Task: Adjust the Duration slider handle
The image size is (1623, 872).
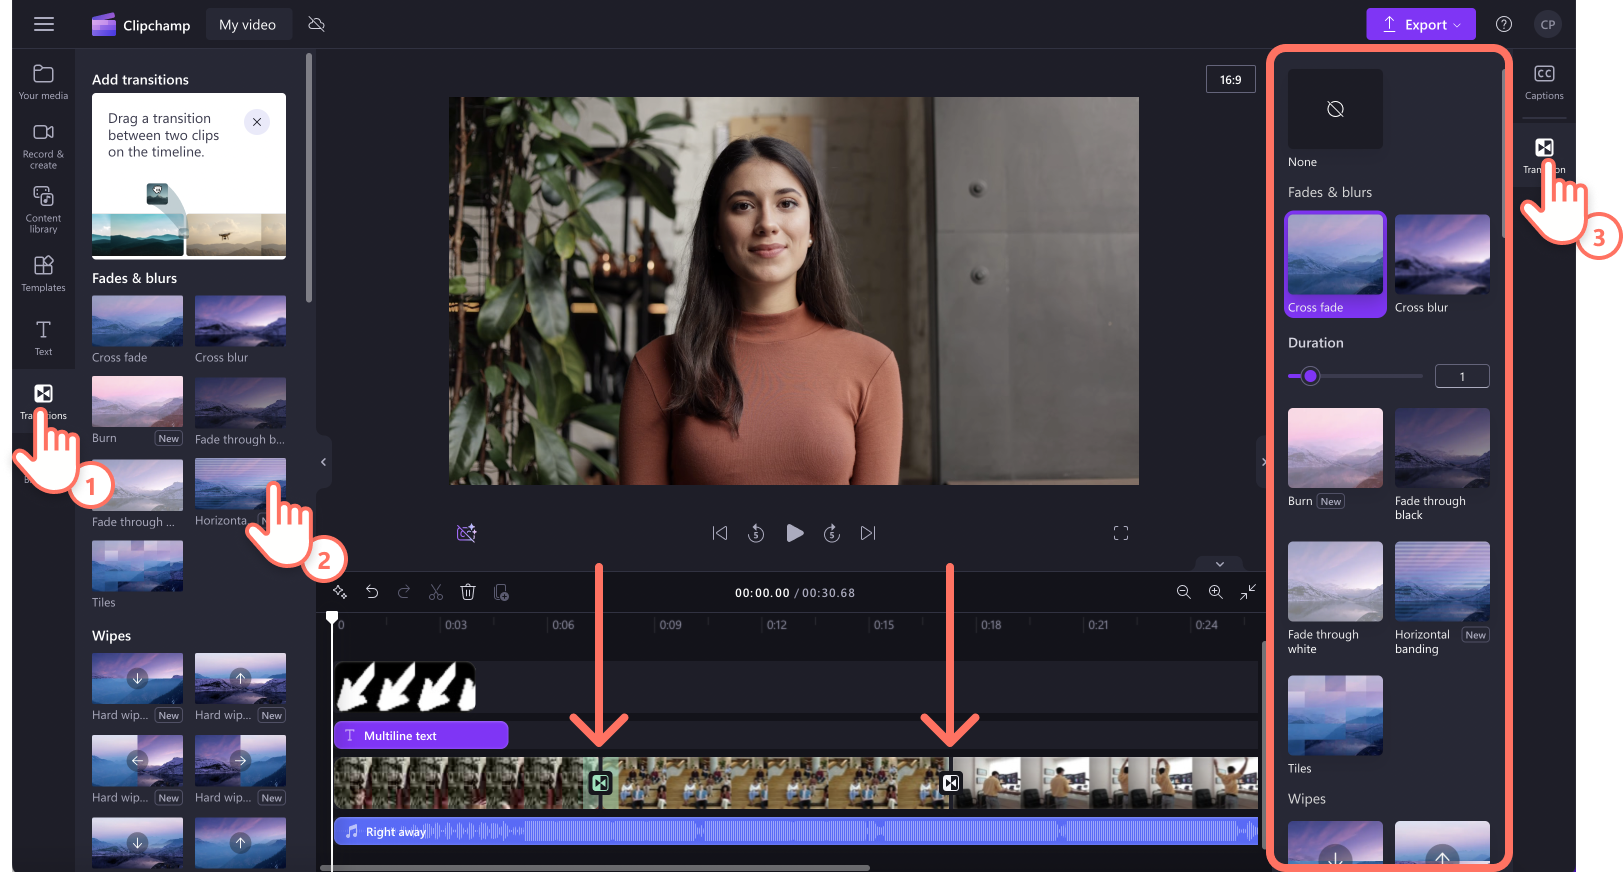Action: pos(1310,376)
